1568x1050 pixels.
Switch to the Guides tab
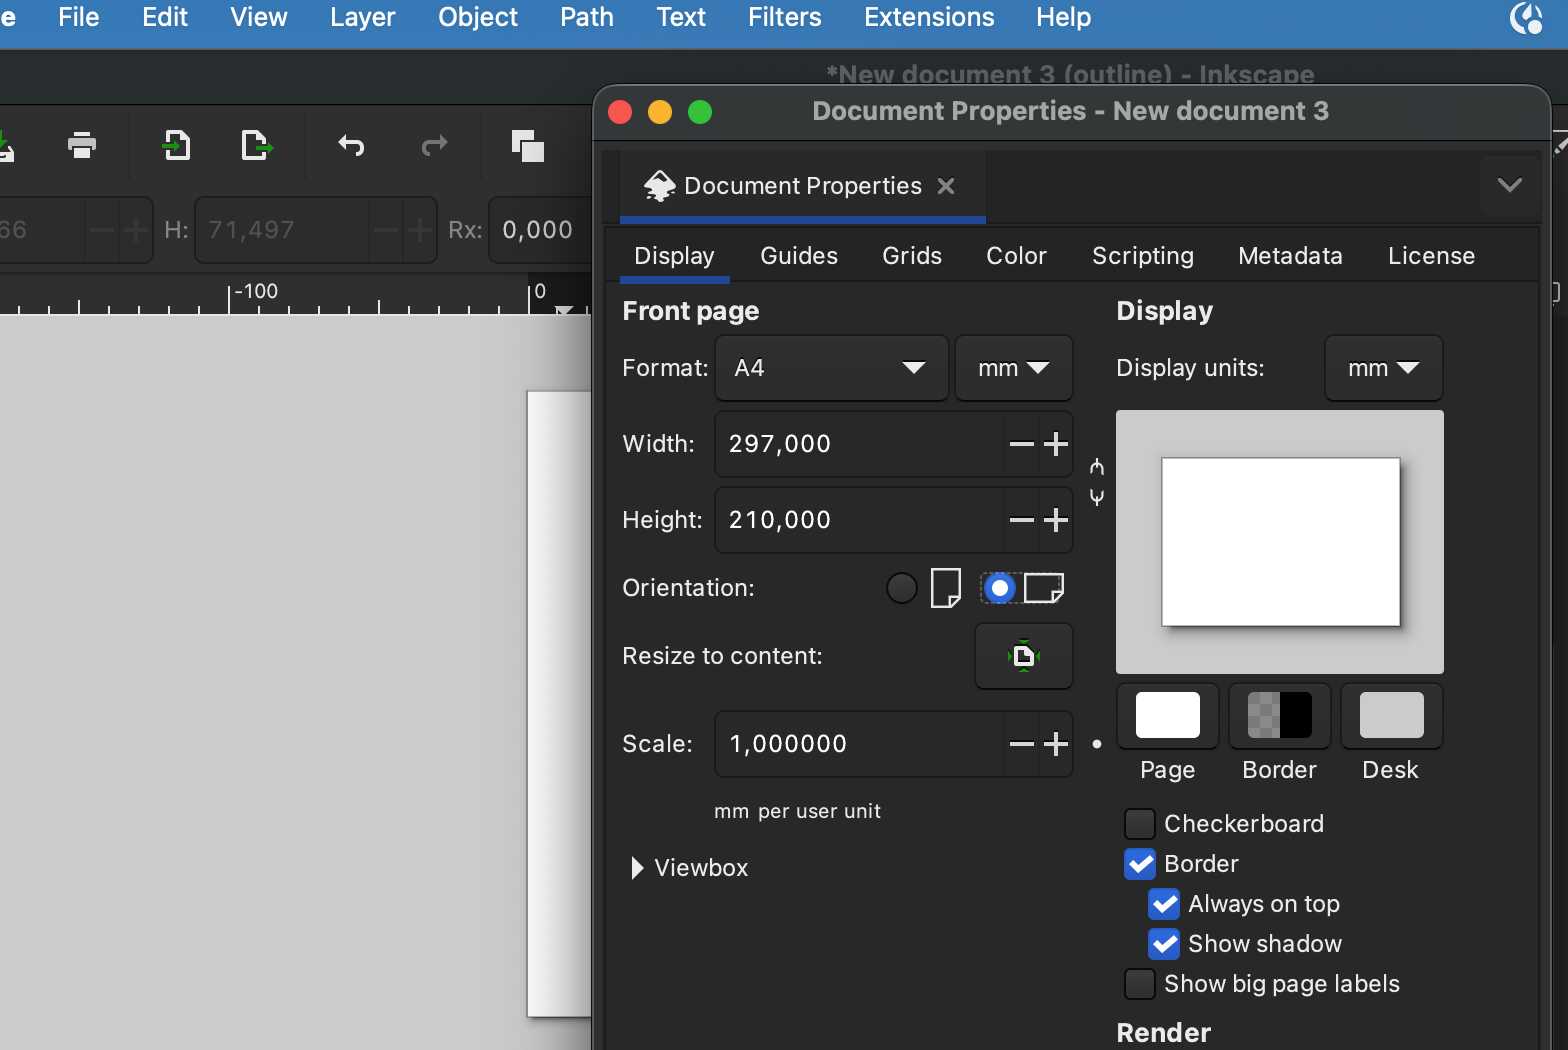point(799,256)
